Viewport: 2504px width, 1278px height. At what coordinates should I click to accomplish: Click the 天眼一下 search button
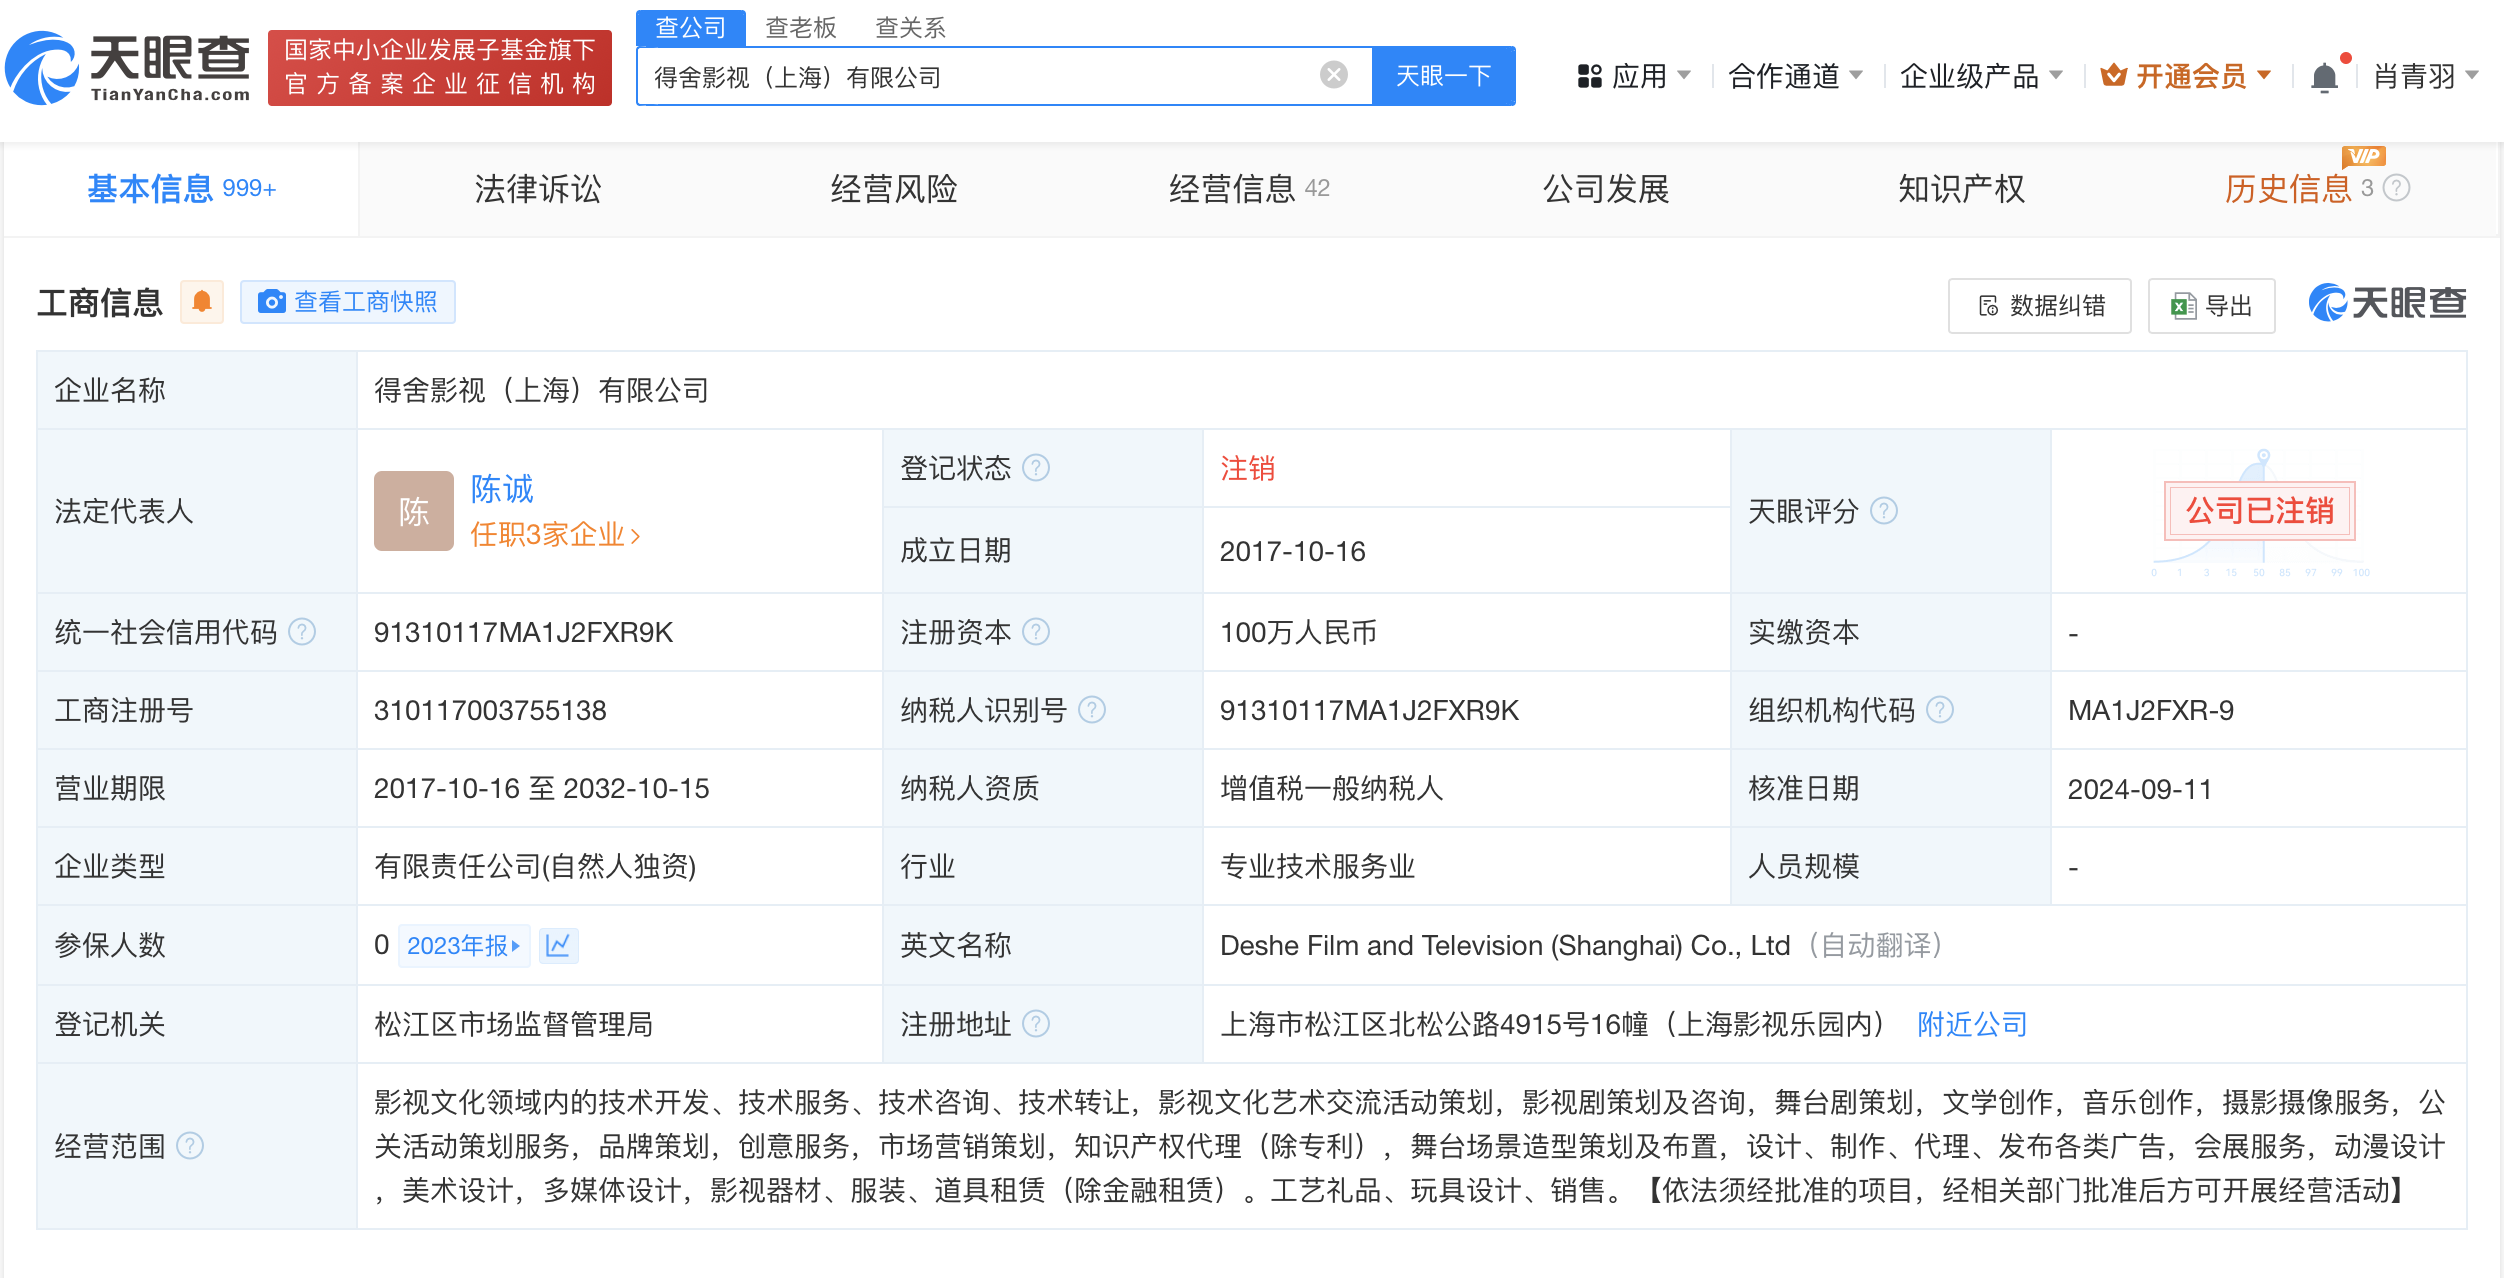1443,74
